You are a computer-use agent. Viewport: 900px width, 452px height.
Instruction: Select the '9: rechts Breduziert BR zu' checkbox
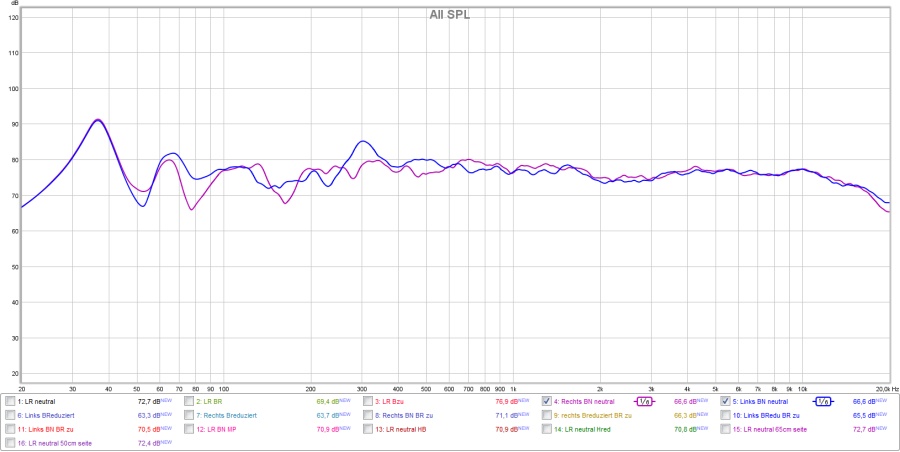547,415
